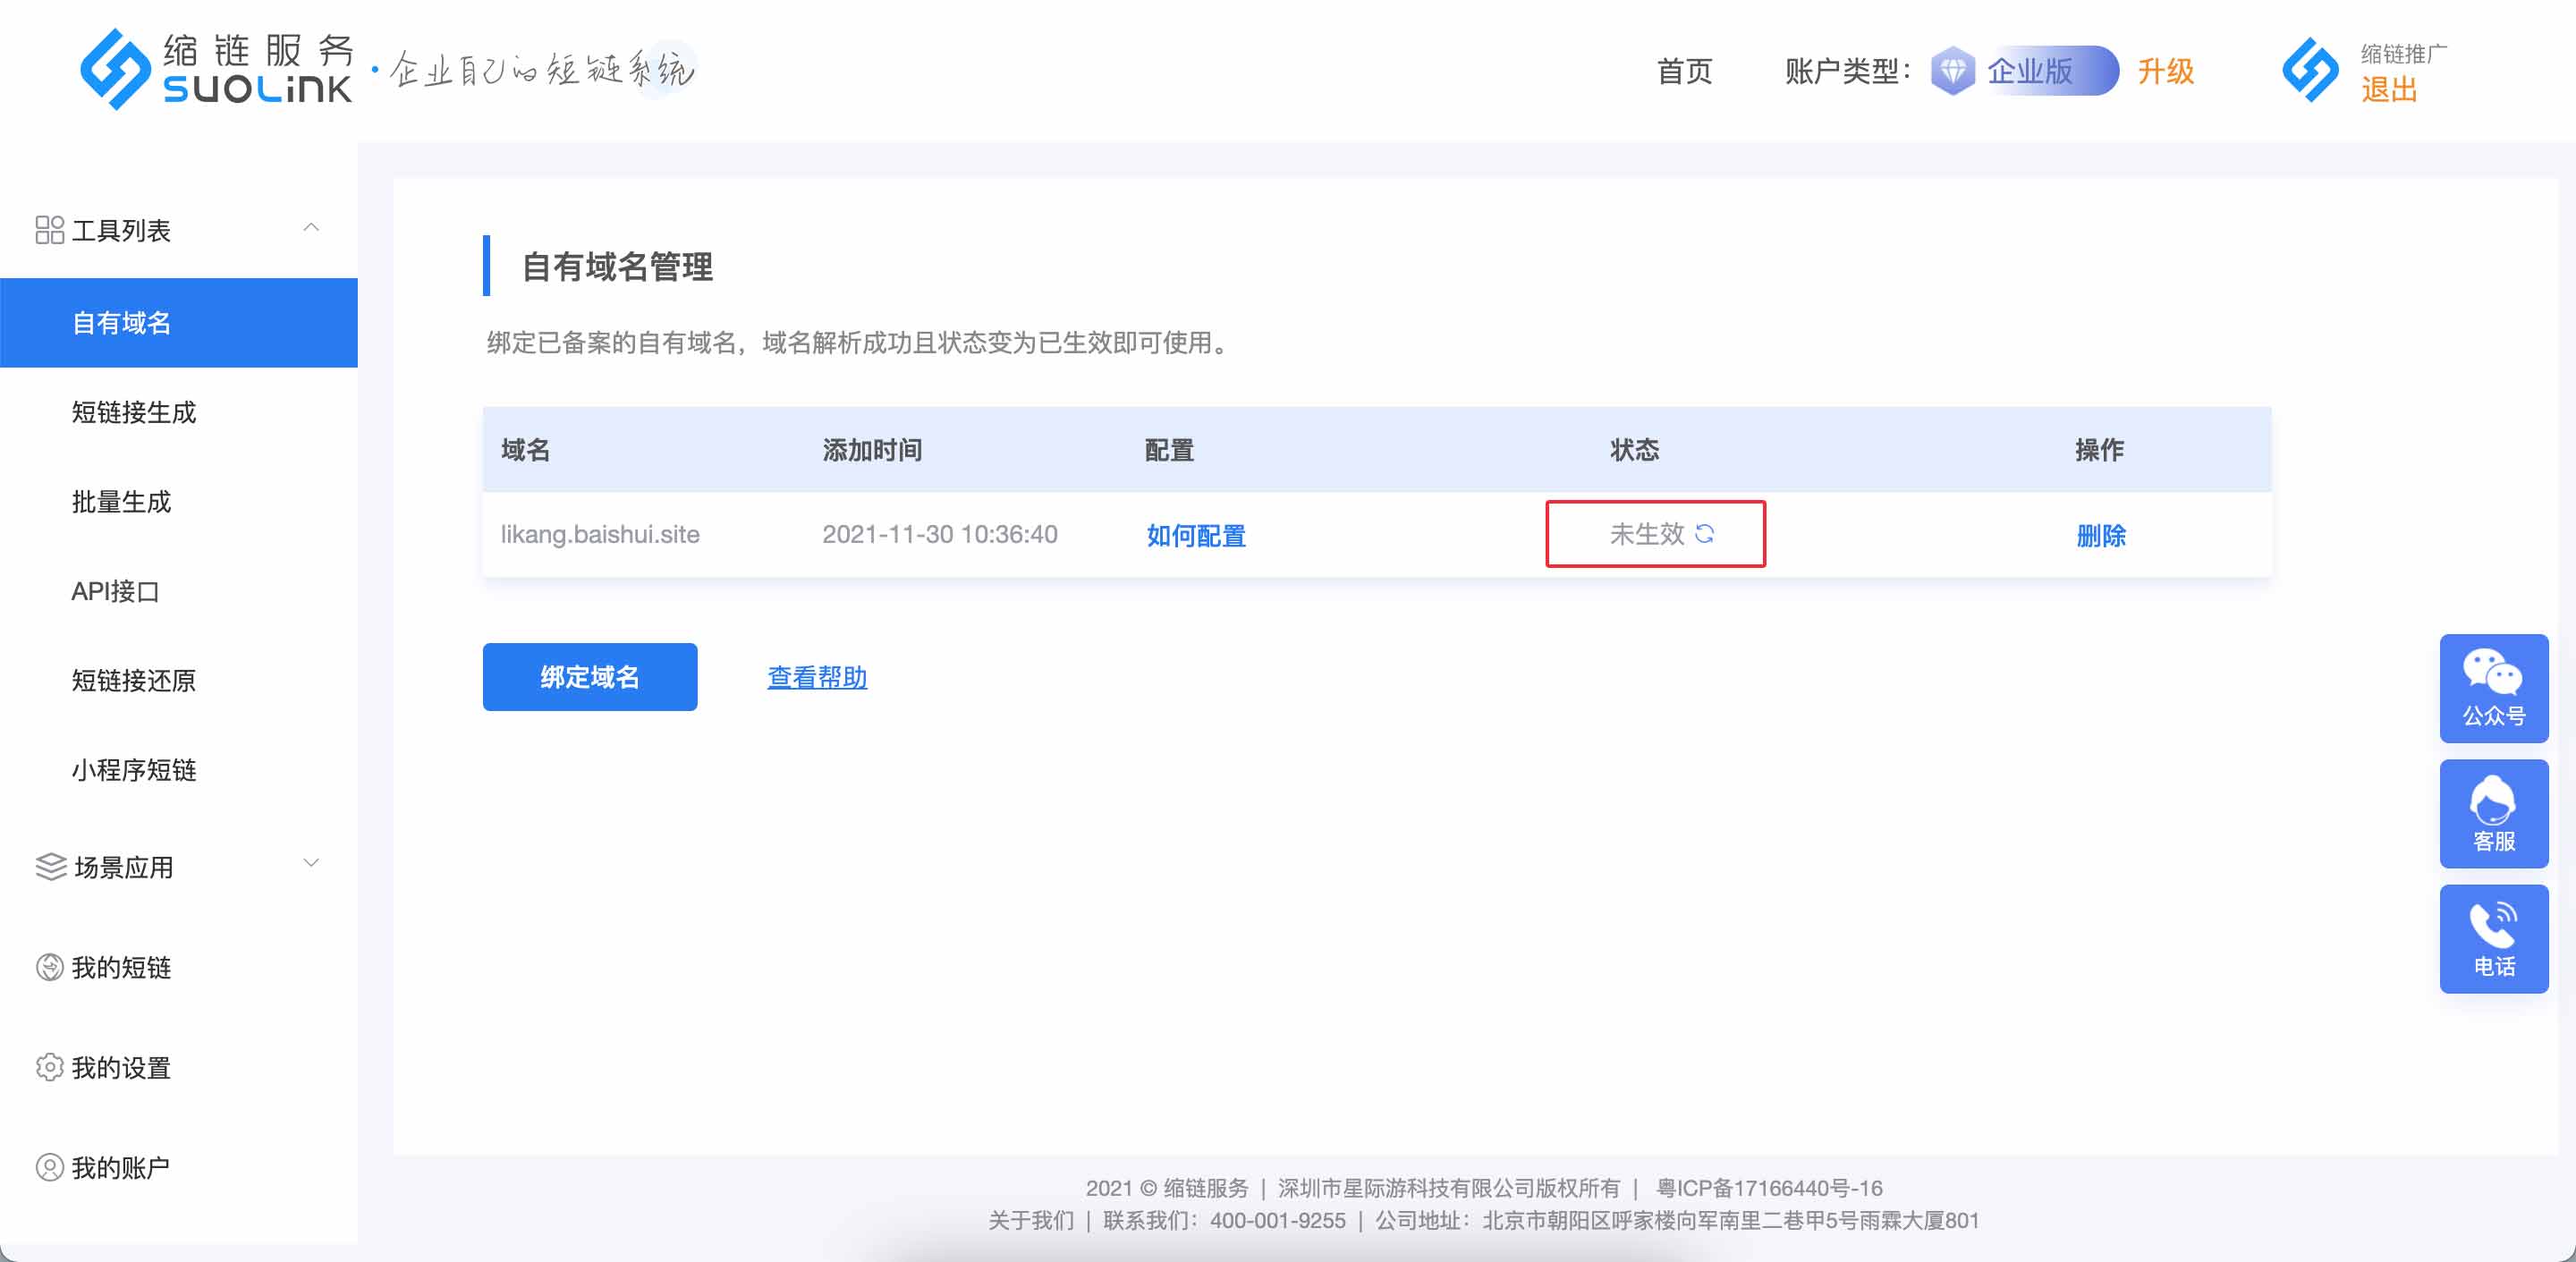Click the 自有域名管理 page heading
The height and width of the screenshot is (1262, 2576).
coord(617,266)
